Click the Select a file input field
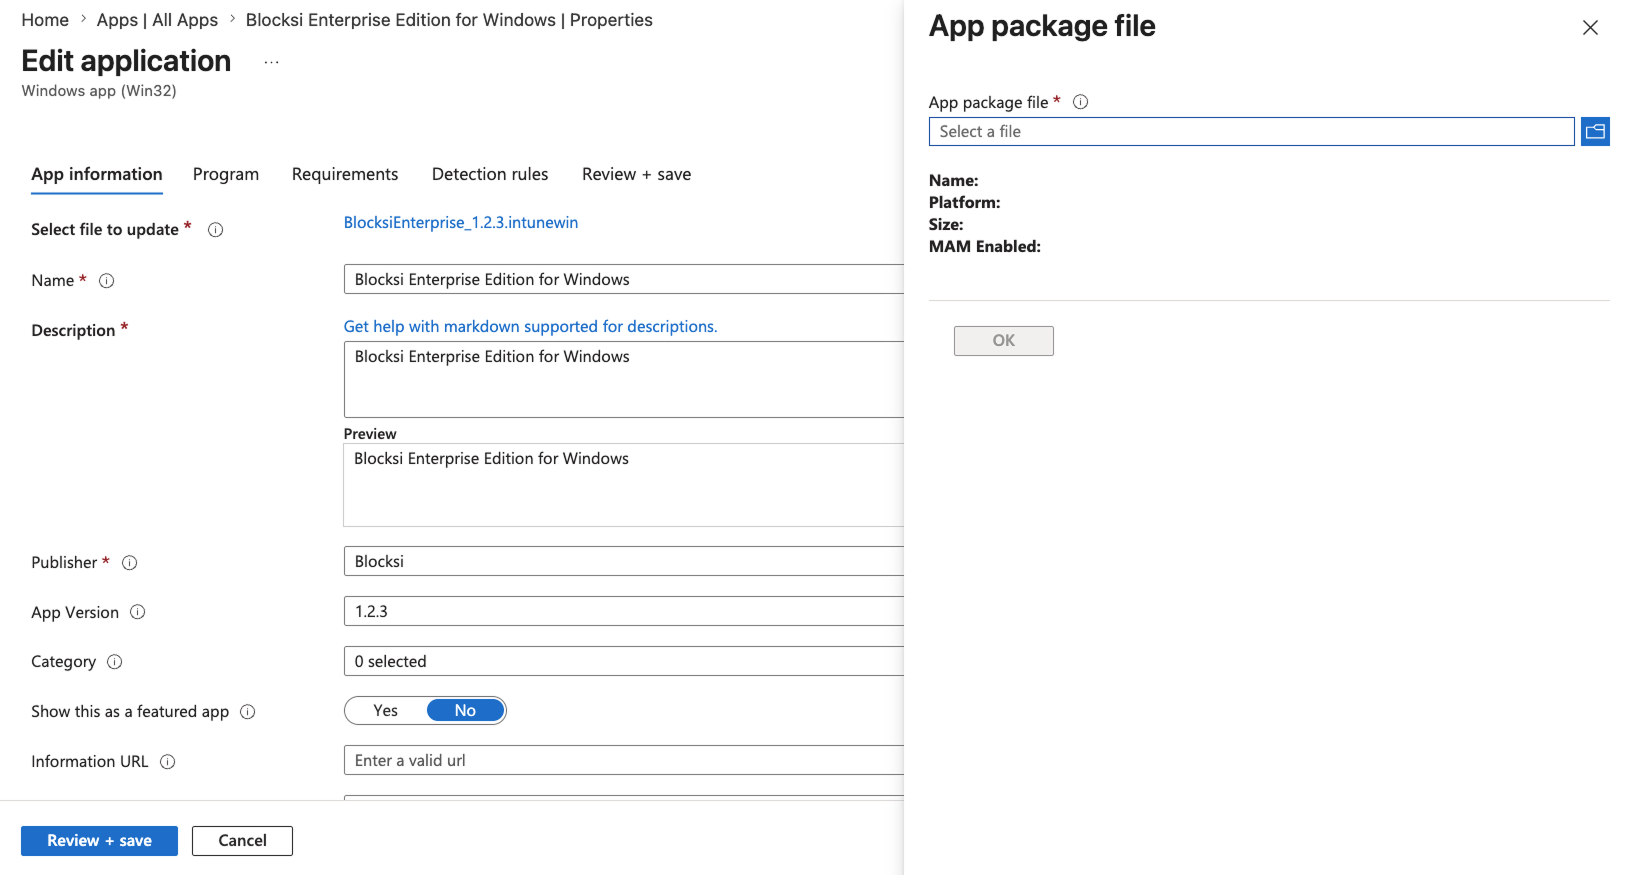 click(x=1252, y=132)
